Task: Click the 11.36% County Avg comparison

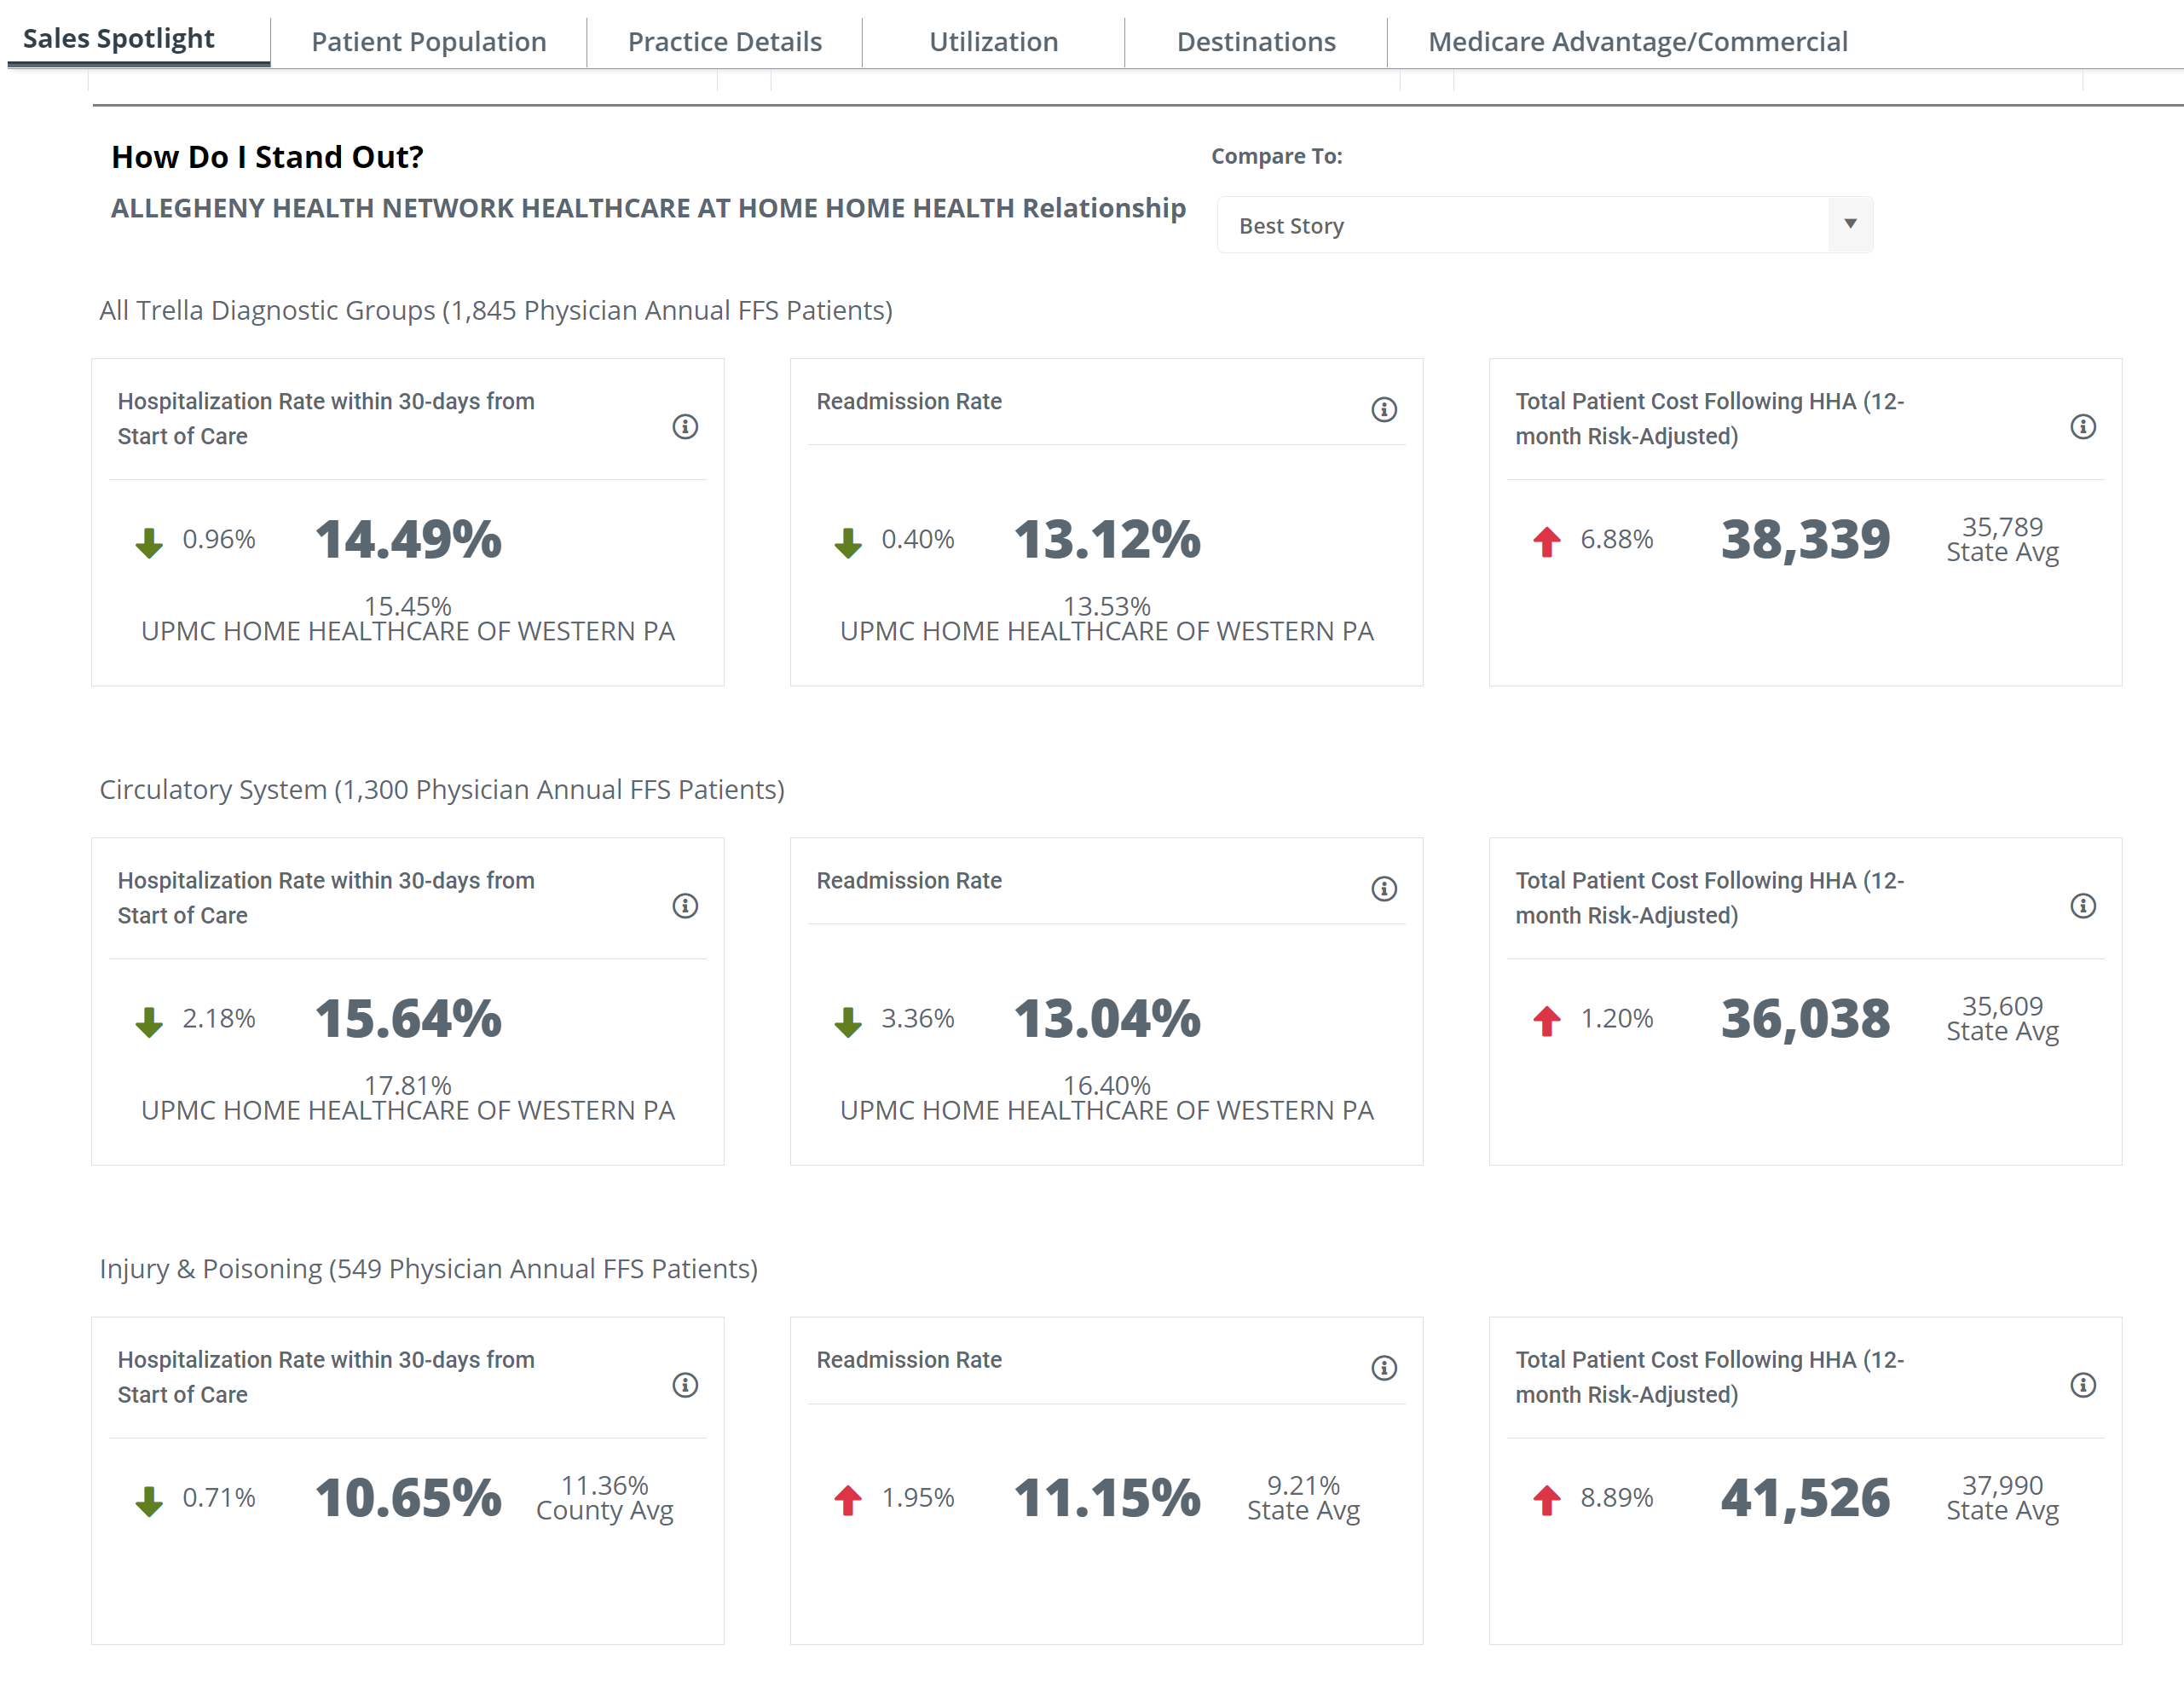Action: point(605,1498)
